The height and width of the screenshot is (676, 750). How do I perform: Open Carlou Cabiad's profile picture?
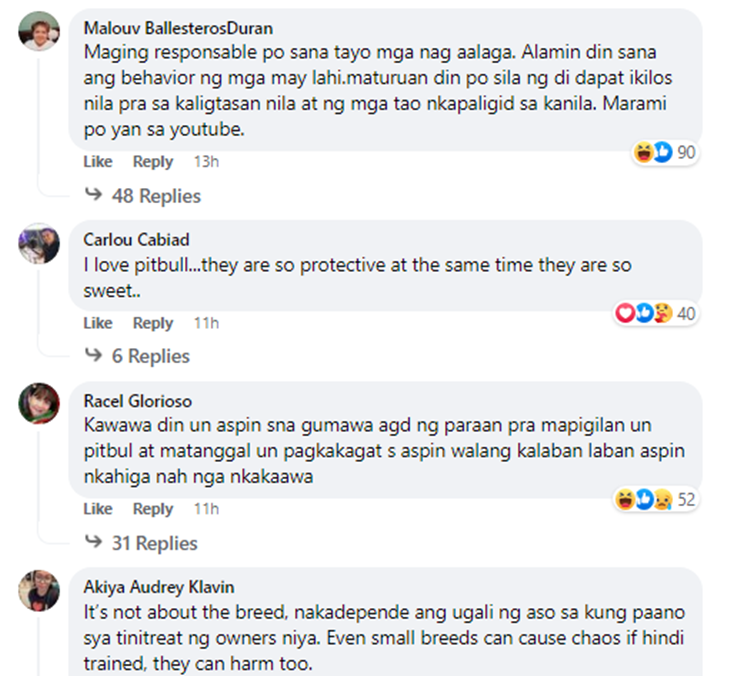tap(39, 244)
